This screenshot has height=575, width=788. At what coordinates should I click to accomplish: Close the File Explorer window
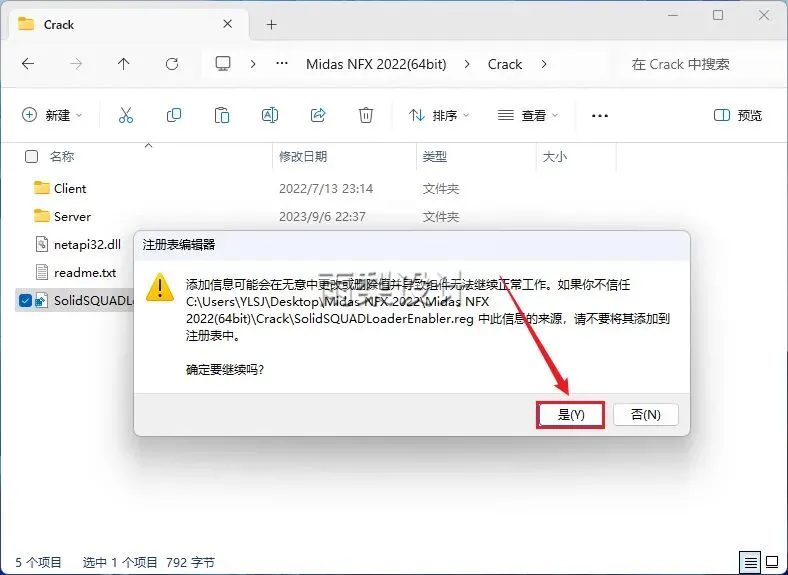[x=764, y=16]
